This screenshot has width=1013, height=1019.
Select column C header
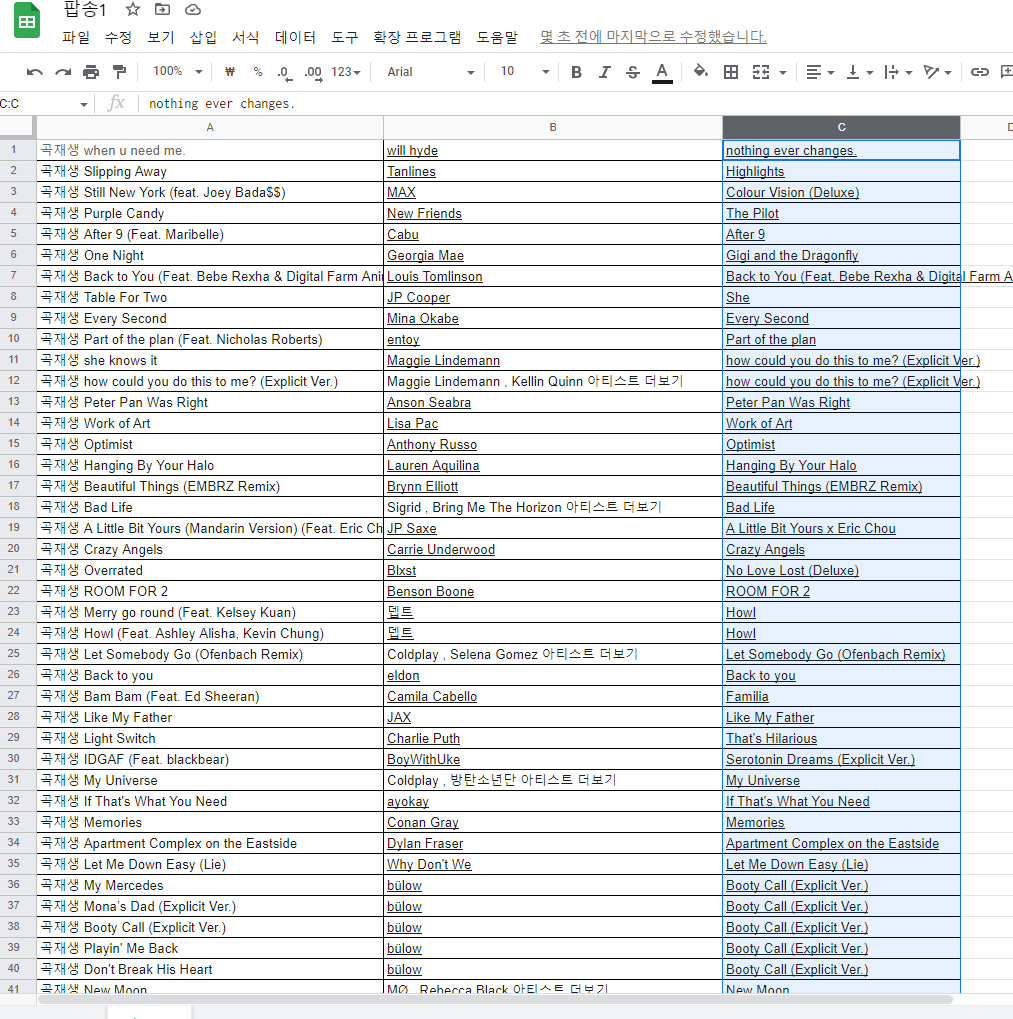(841, 127)
